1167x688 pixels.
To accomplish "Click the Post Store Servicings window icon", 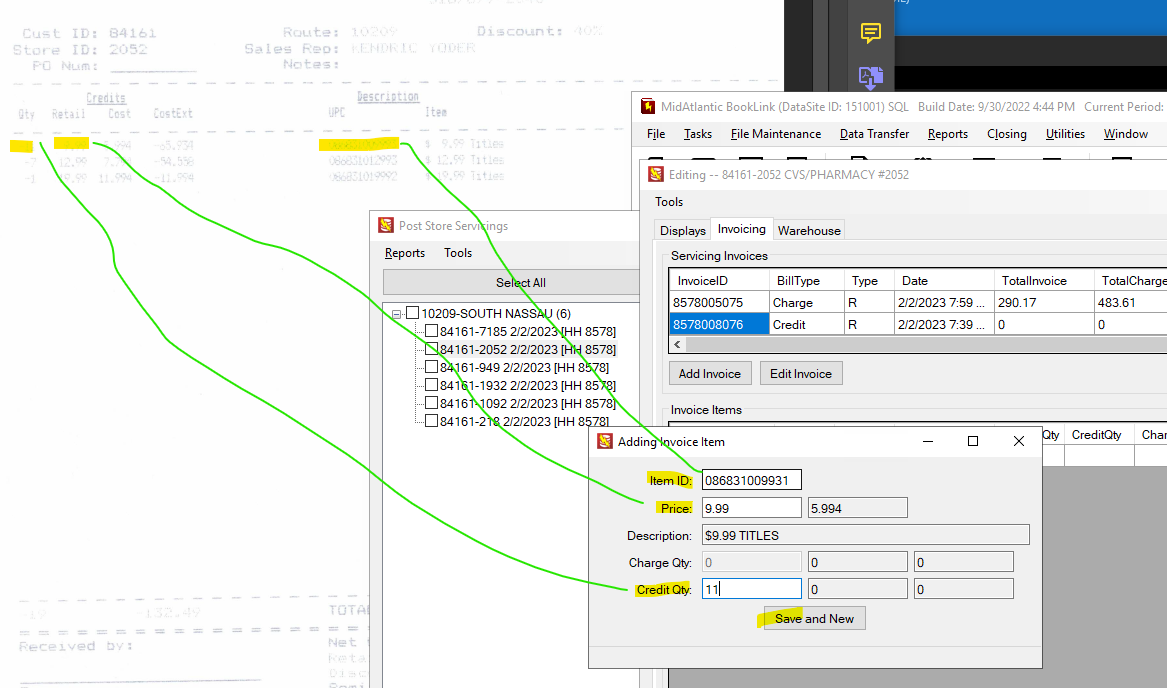I will [x=386, y=226].
